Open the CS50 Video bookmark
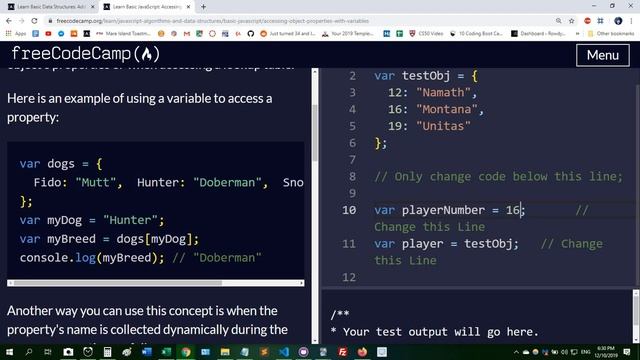Viewport: 640px width, 360px height. click(x=426, y=33)
